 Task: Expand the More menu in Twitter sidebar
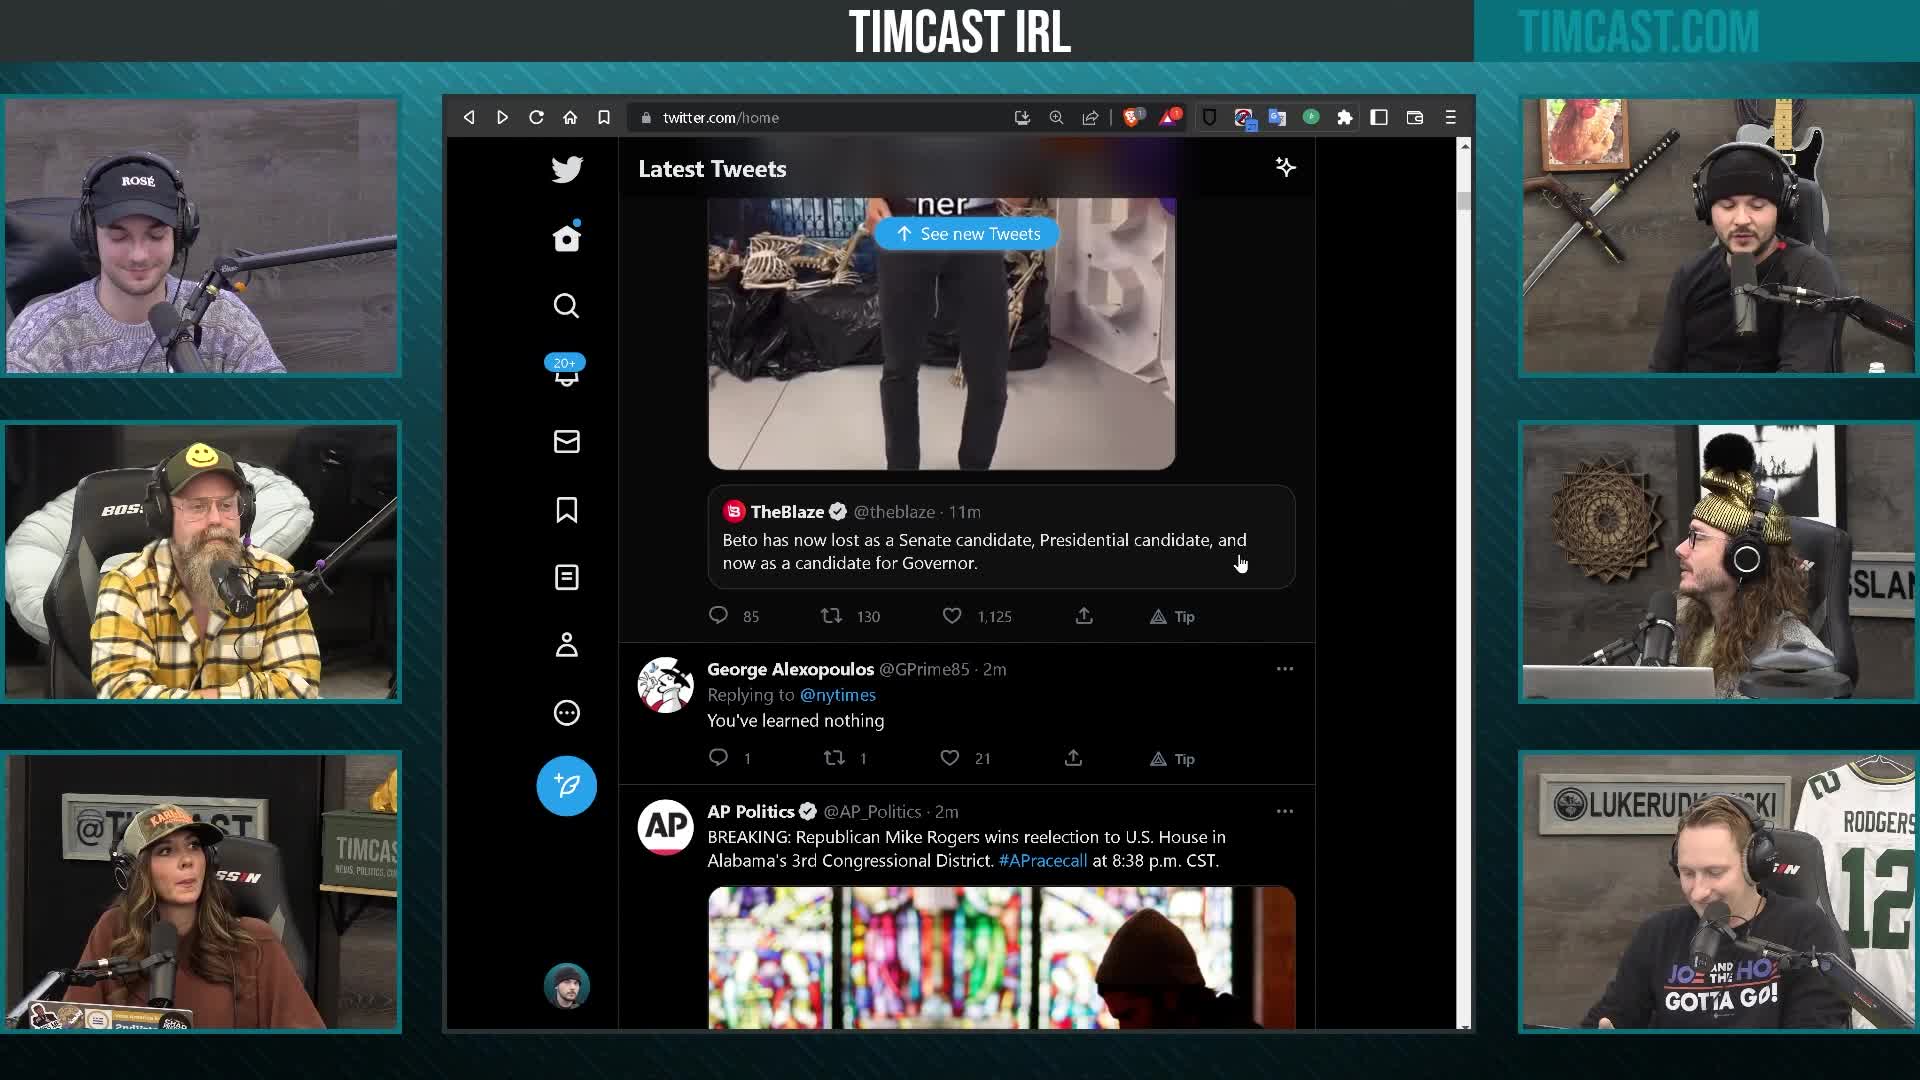[x=566, y=712]
